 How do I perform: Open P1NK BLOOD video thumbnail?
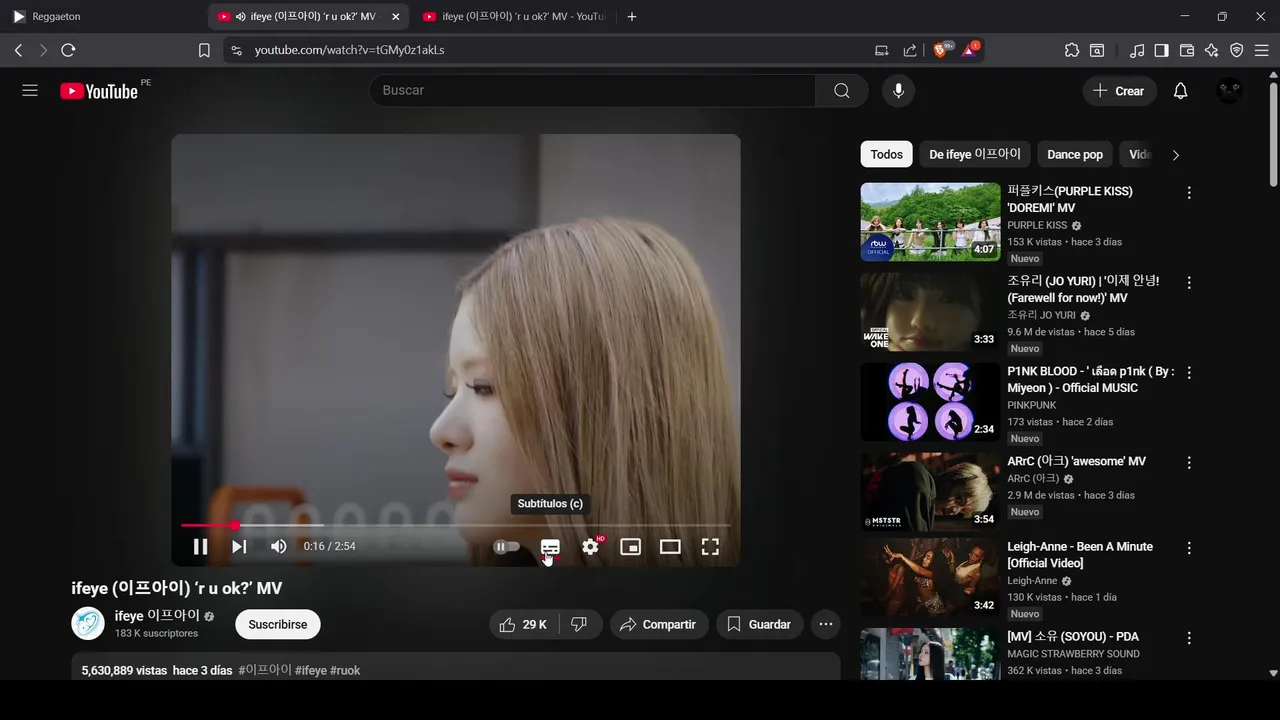(930, 401)
